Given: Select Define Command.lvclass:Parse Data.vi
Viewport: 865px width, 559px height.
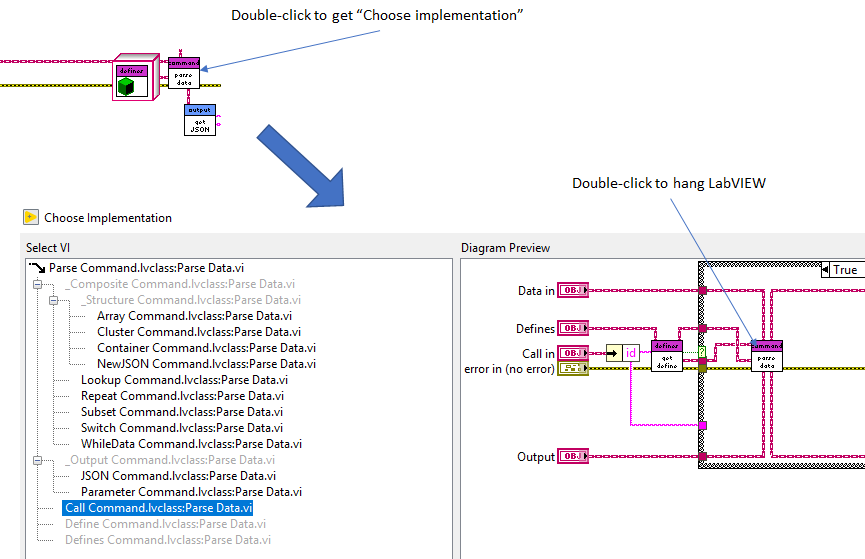Looking at the screenshot, I should [x=165, y=524].
